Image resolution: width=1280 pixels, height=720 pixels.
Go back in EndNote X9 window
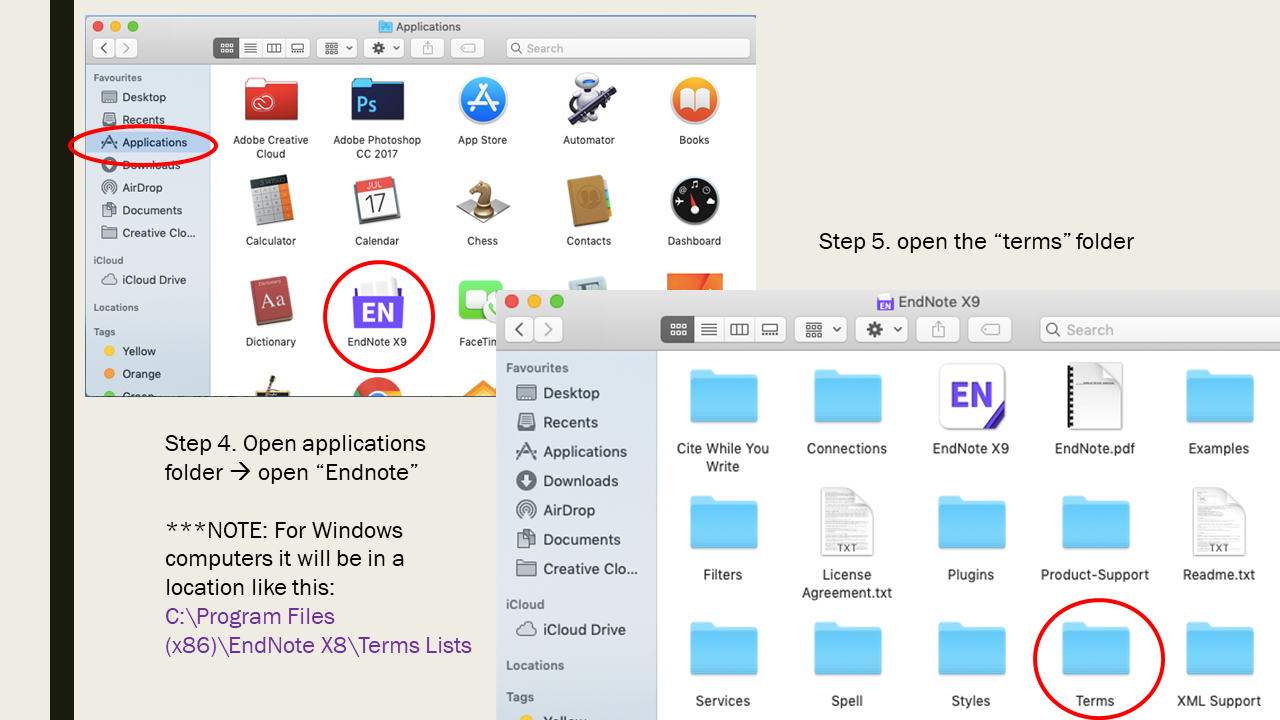[519, 329]
